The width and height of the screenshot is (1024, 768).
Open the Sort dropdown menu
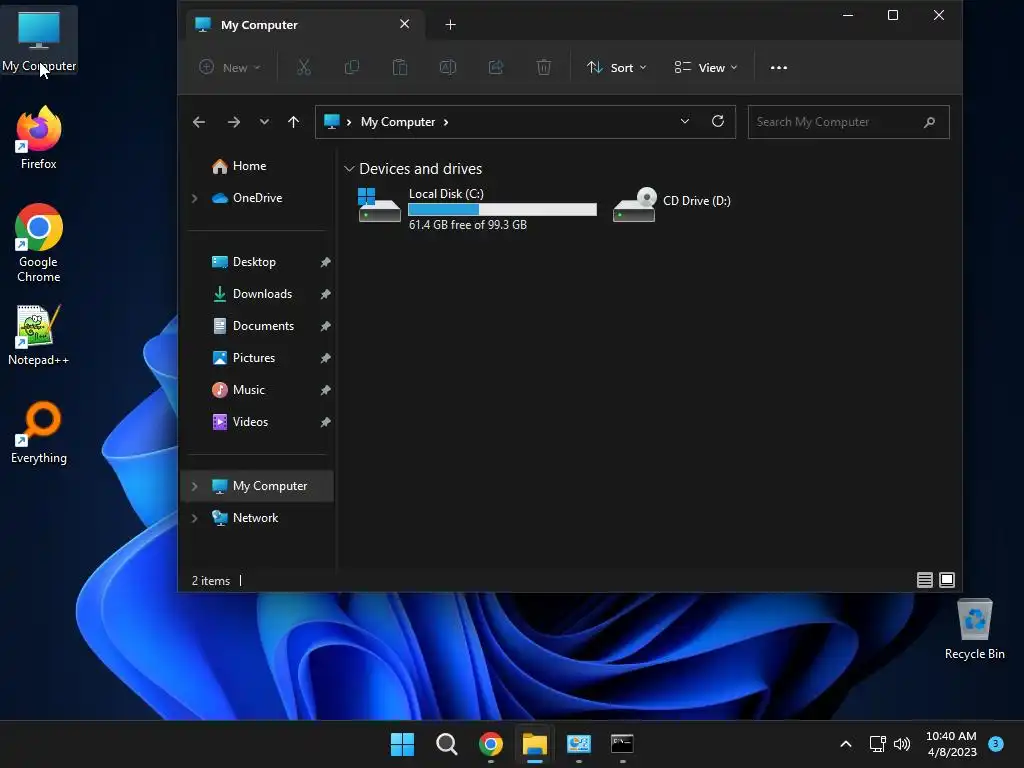(616, 67)
